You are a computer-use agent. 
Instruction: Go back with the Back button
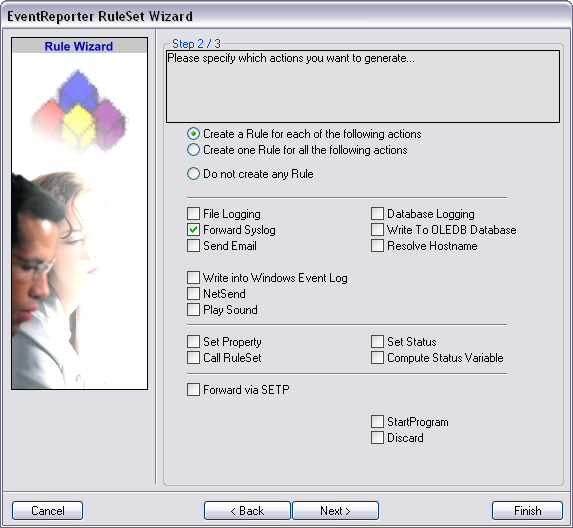tap(247, 510)
